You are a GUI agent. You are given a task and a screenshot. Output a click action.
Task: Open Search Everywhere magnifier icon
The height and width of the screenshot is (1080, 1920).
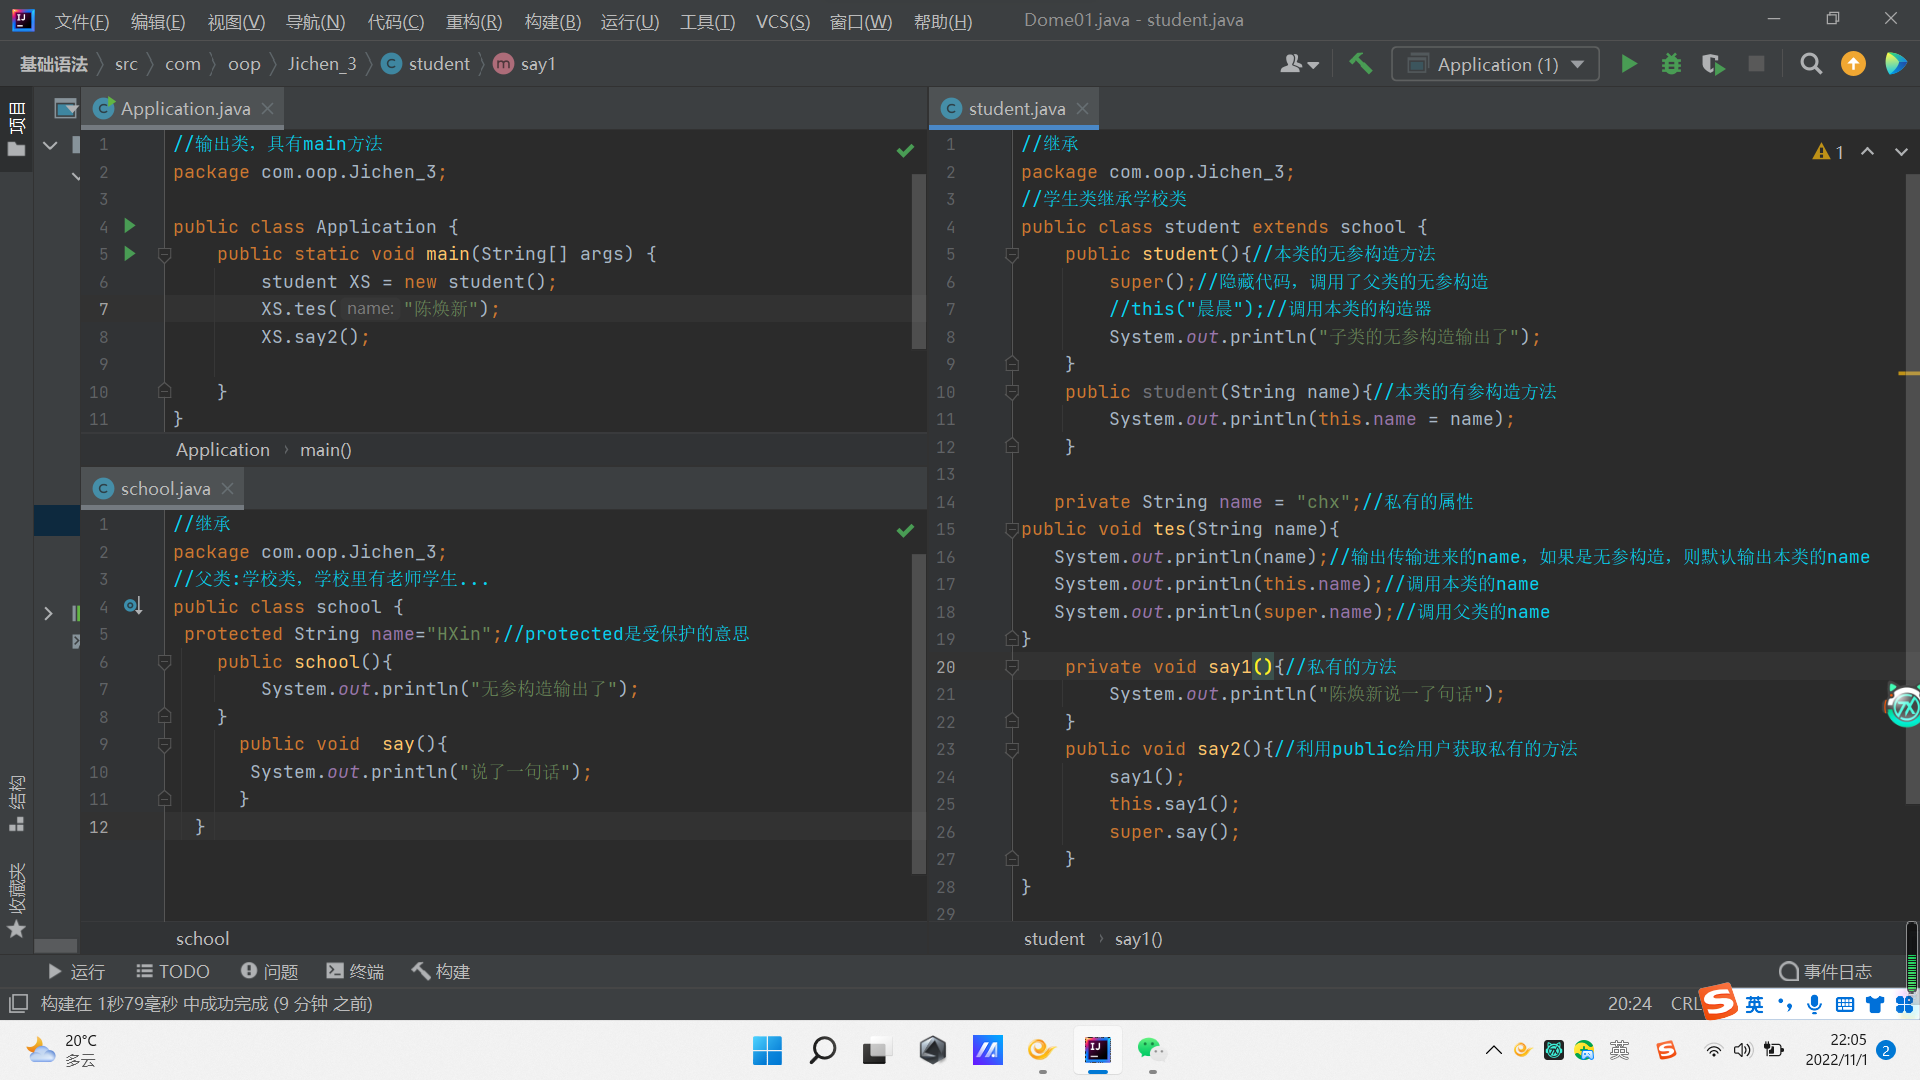(1810, 64)
